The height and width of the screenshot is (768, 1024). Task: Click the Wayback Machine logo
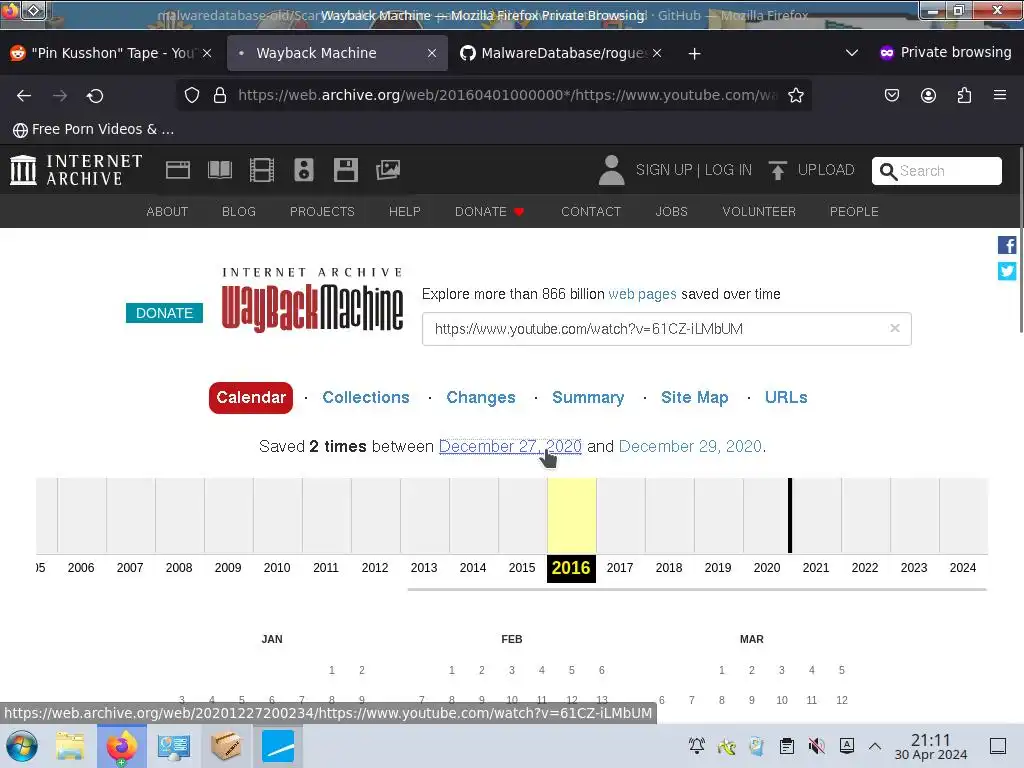pyautogui.click(x=312, y=300)
